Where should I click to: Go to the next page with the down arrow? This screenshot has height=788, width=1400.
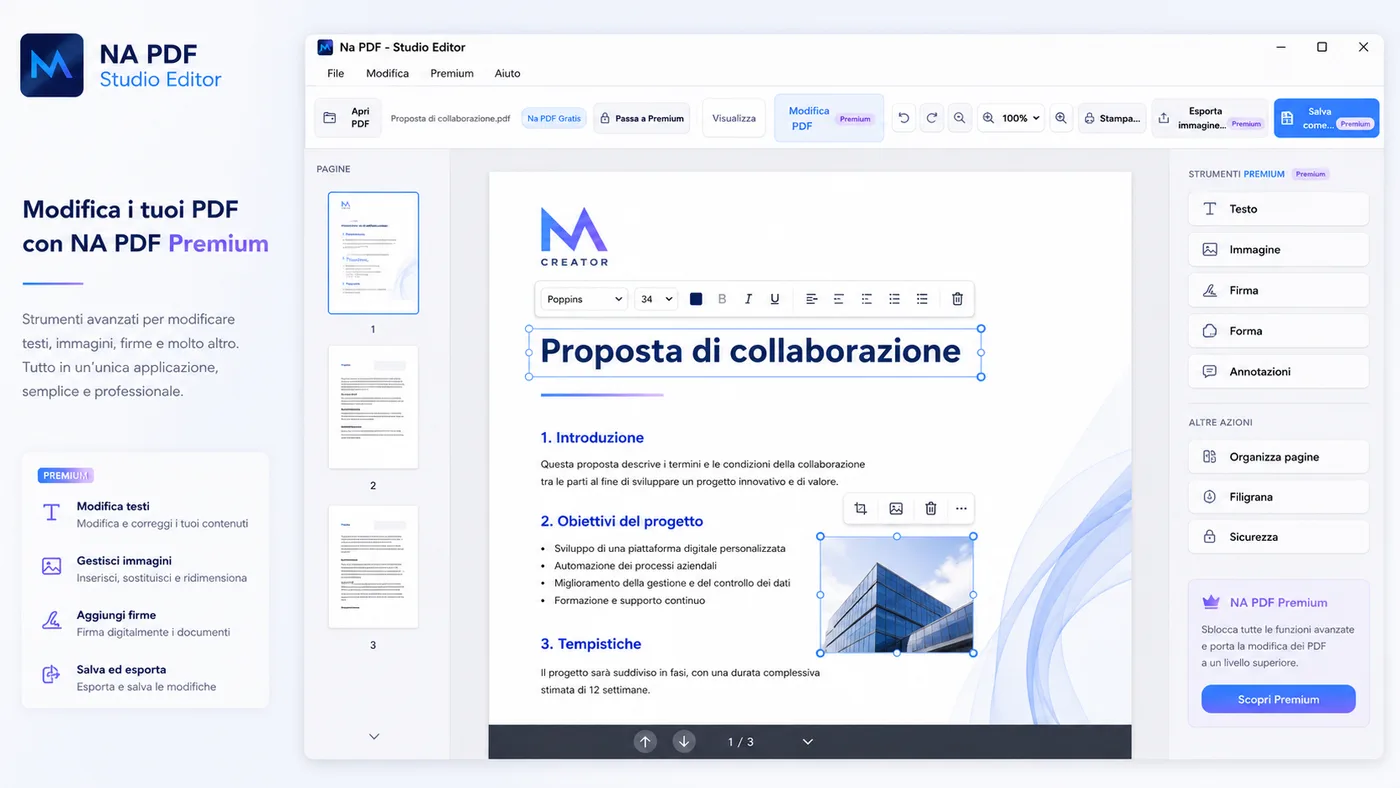pyautogui.click(x=684, y=742)
